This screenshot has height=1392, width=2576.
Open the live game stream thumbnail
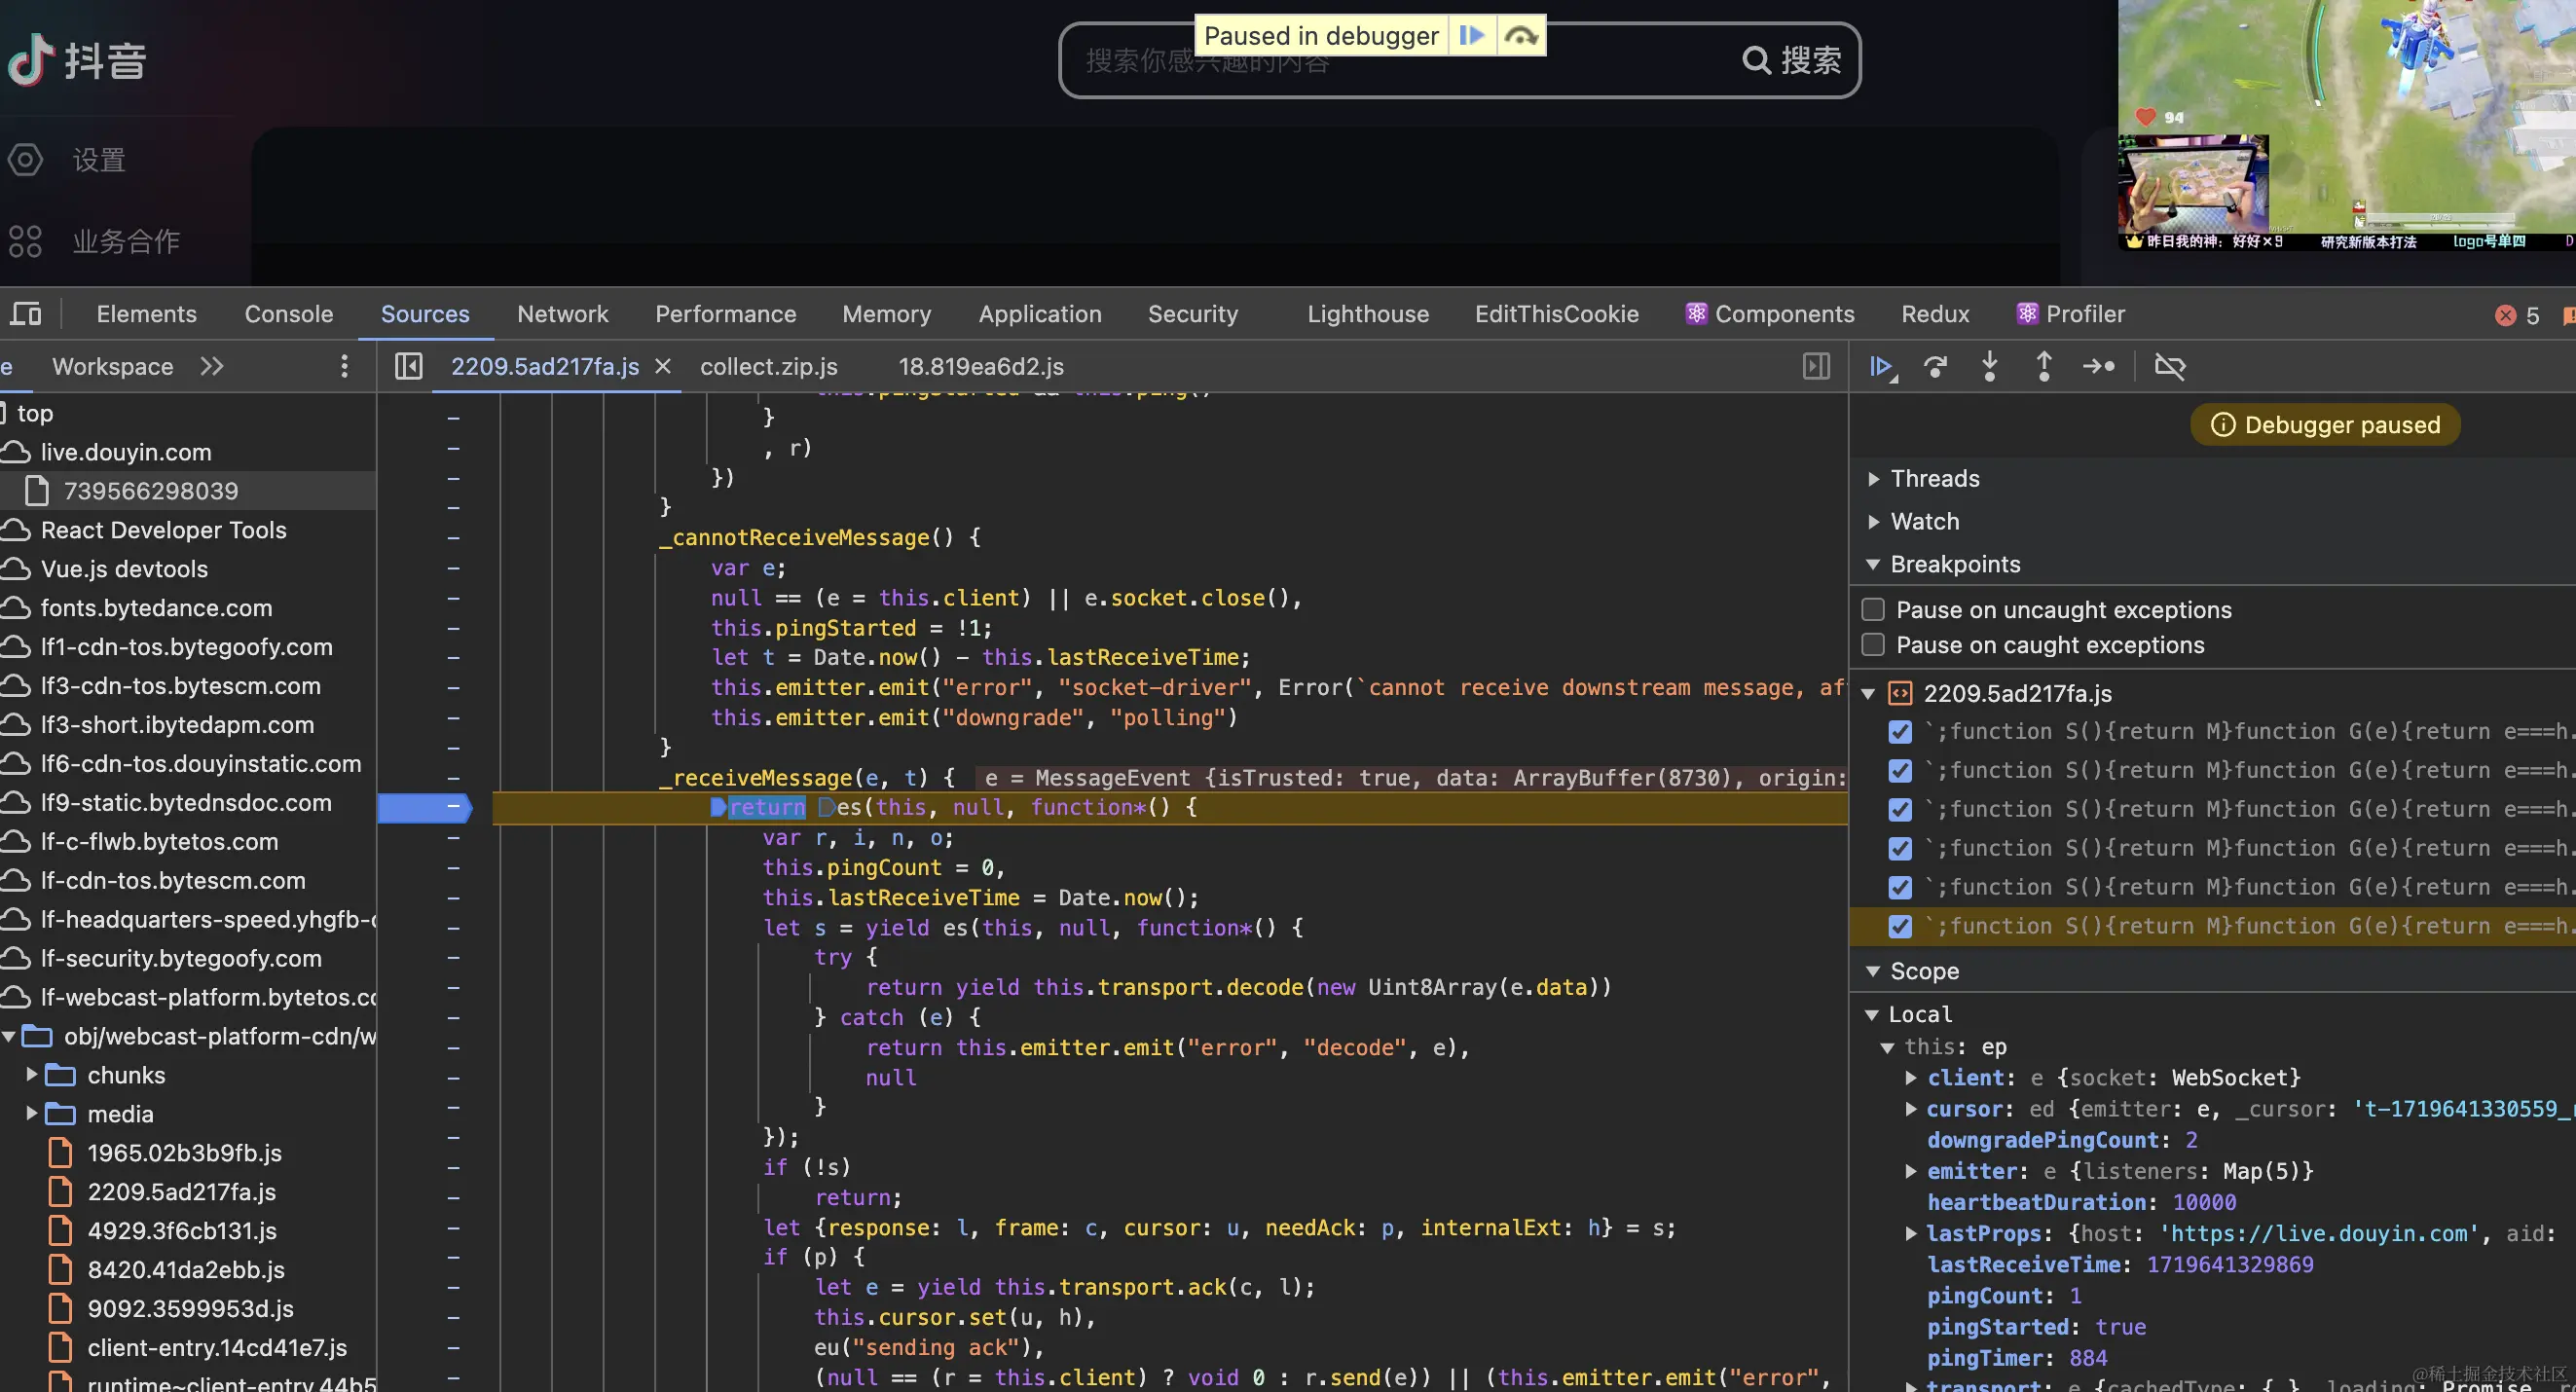[x=2346, y=124]
